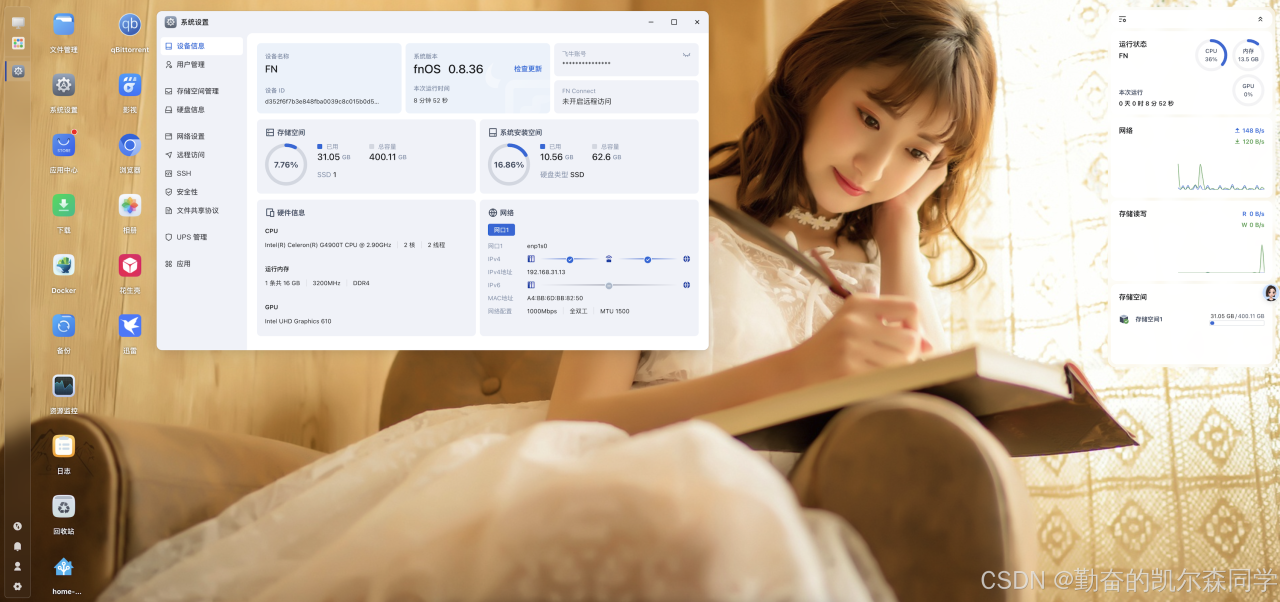
Task: Open the 备份 backup app icon
Action: (64, 326)
